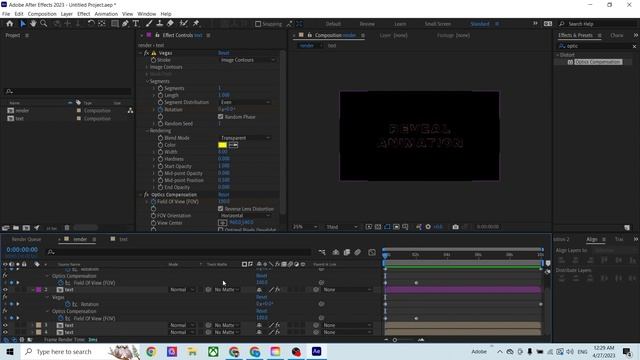Screen dimensions: 640x360
Task: Hide layer 3 text with eye icon
Action: (x=5, y=325)
